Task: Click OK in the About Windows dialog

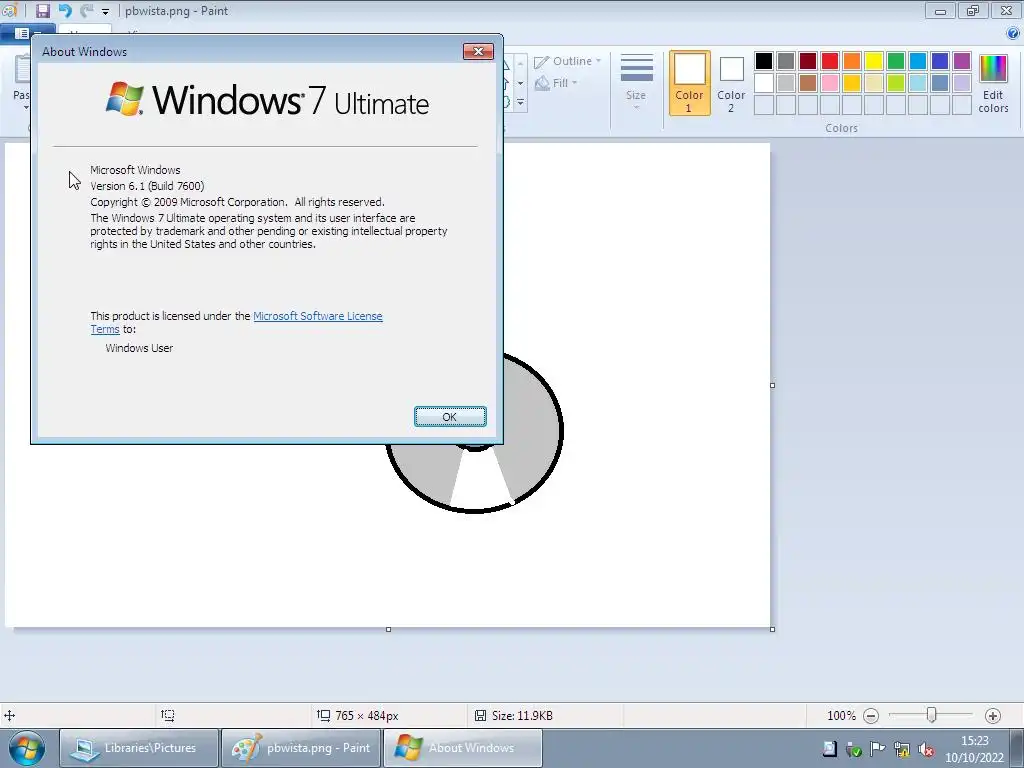Action: [x=450, y=417]
